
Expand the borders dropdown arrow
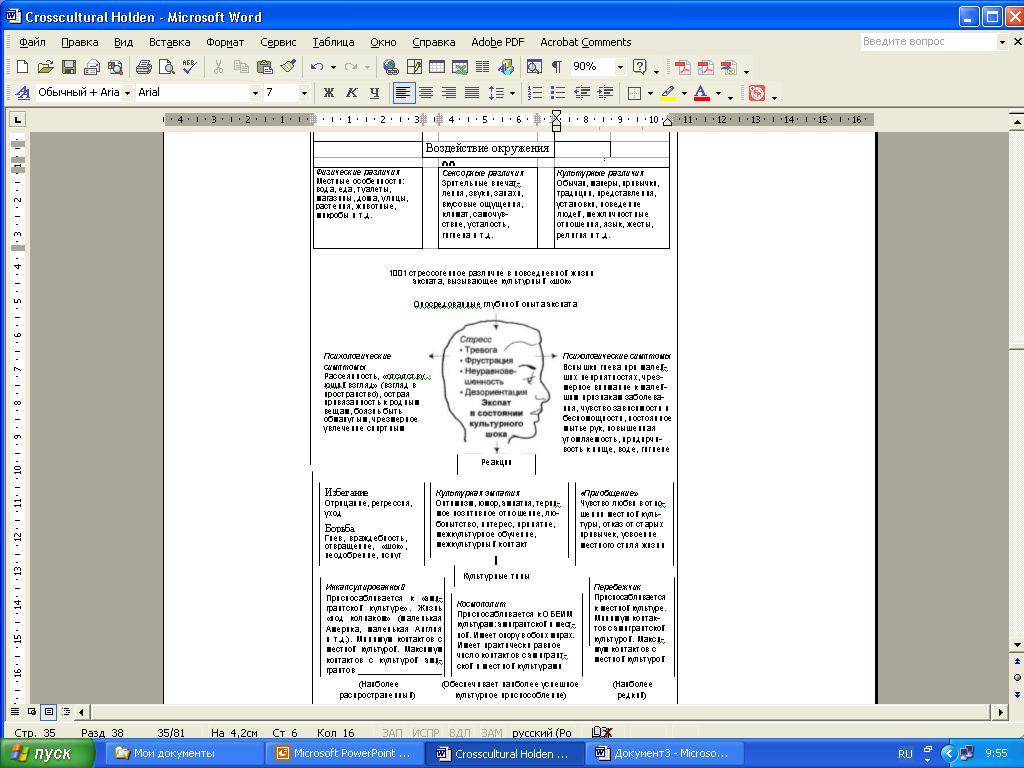(650, 93)
